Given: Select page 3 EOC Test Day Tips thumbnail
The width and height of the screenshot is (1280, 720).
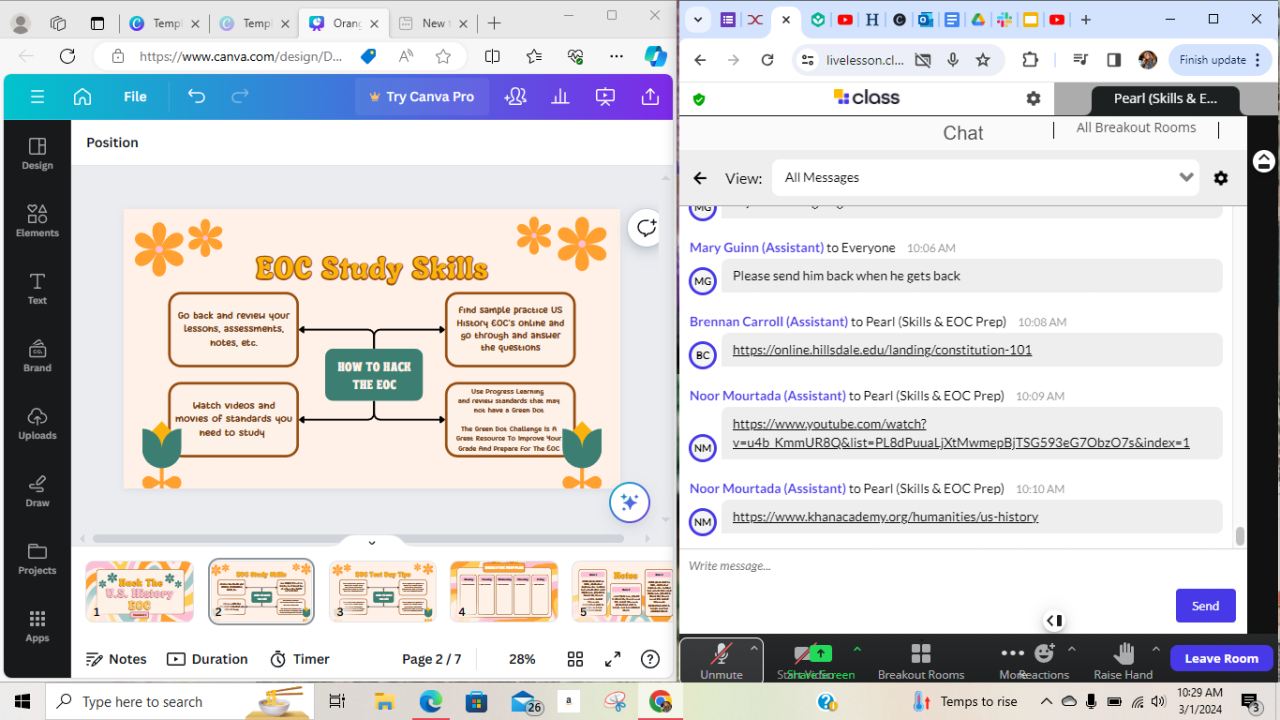Looking at the screenshot, I should pyautogui.click(x=382, y=591).
